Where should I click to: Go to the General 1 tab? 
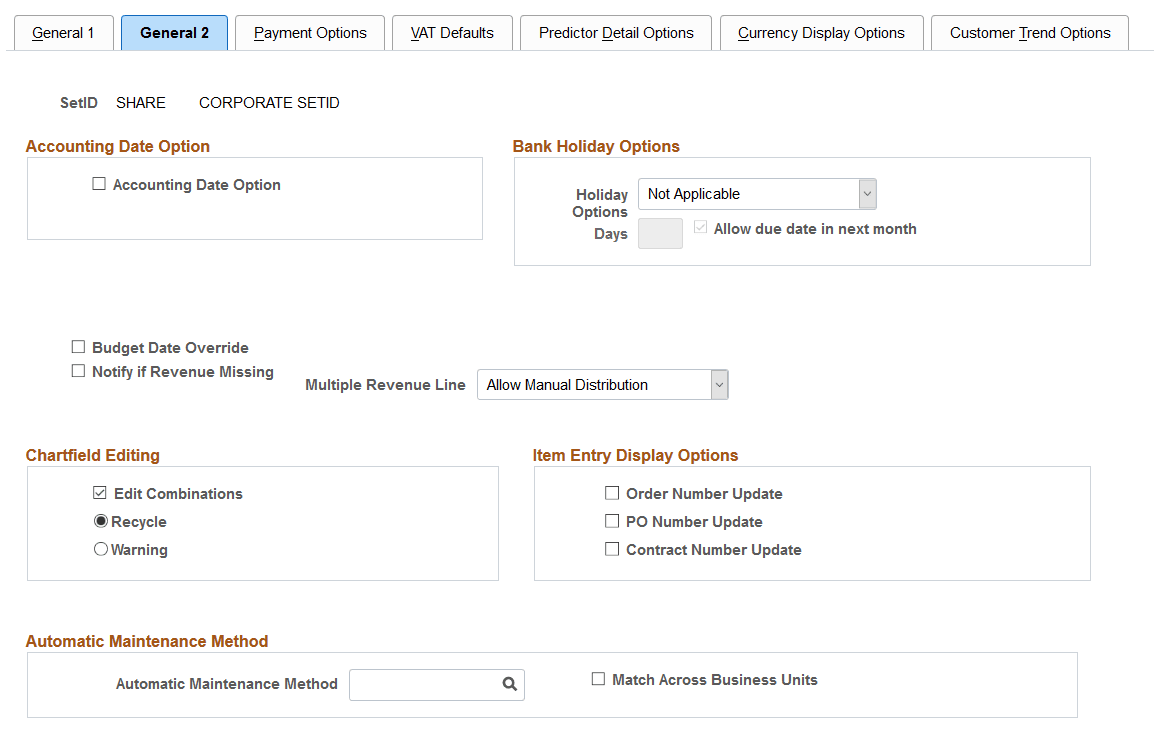pos(63,32)
